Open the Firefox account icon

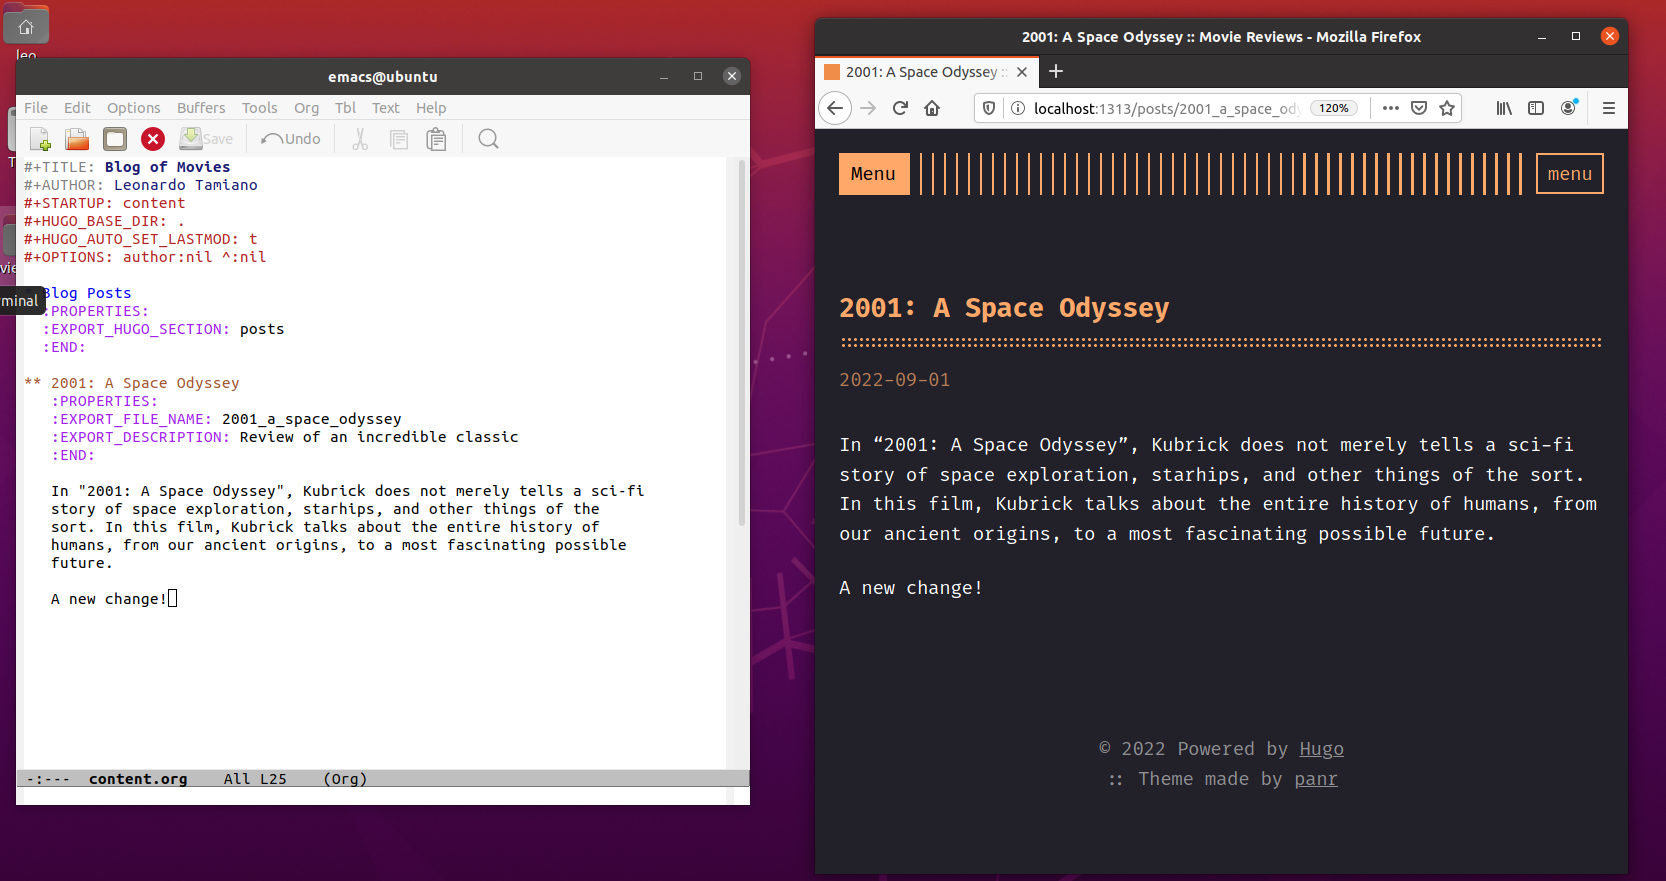(x=1569, y=108)
